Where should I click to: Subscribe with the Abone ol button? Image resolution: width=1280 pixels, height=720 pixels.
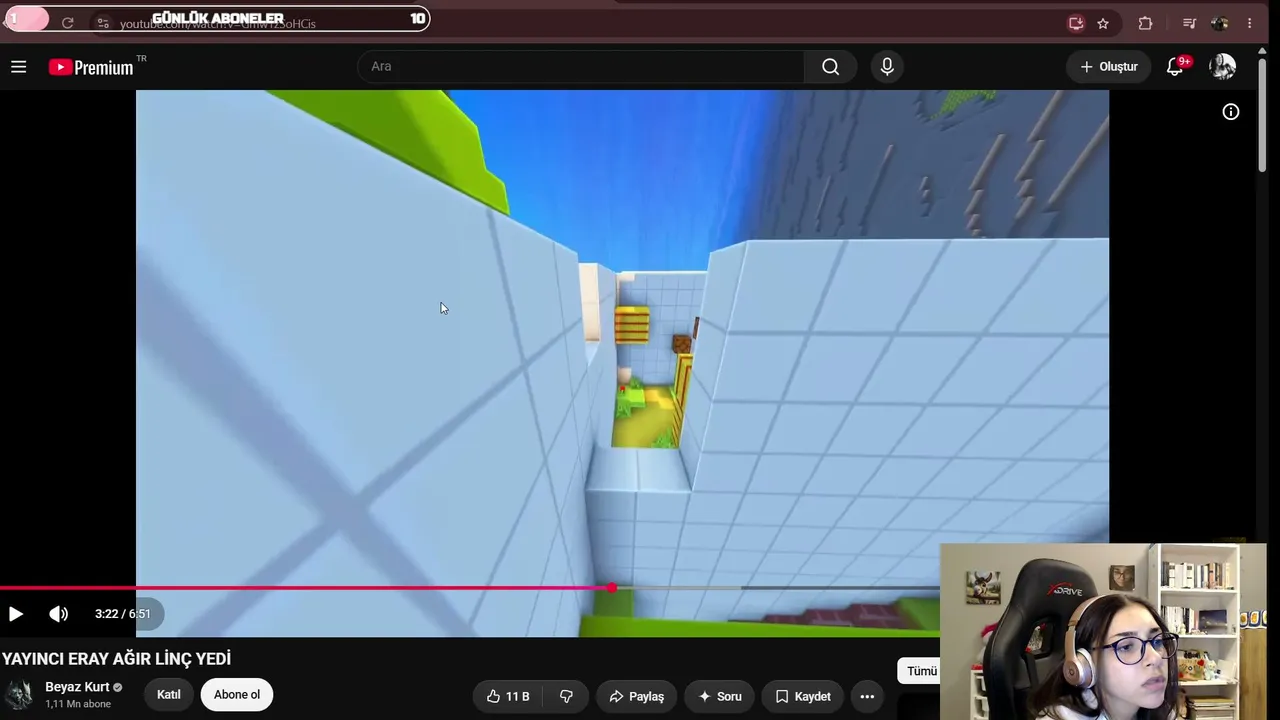[x=237, y=695]
